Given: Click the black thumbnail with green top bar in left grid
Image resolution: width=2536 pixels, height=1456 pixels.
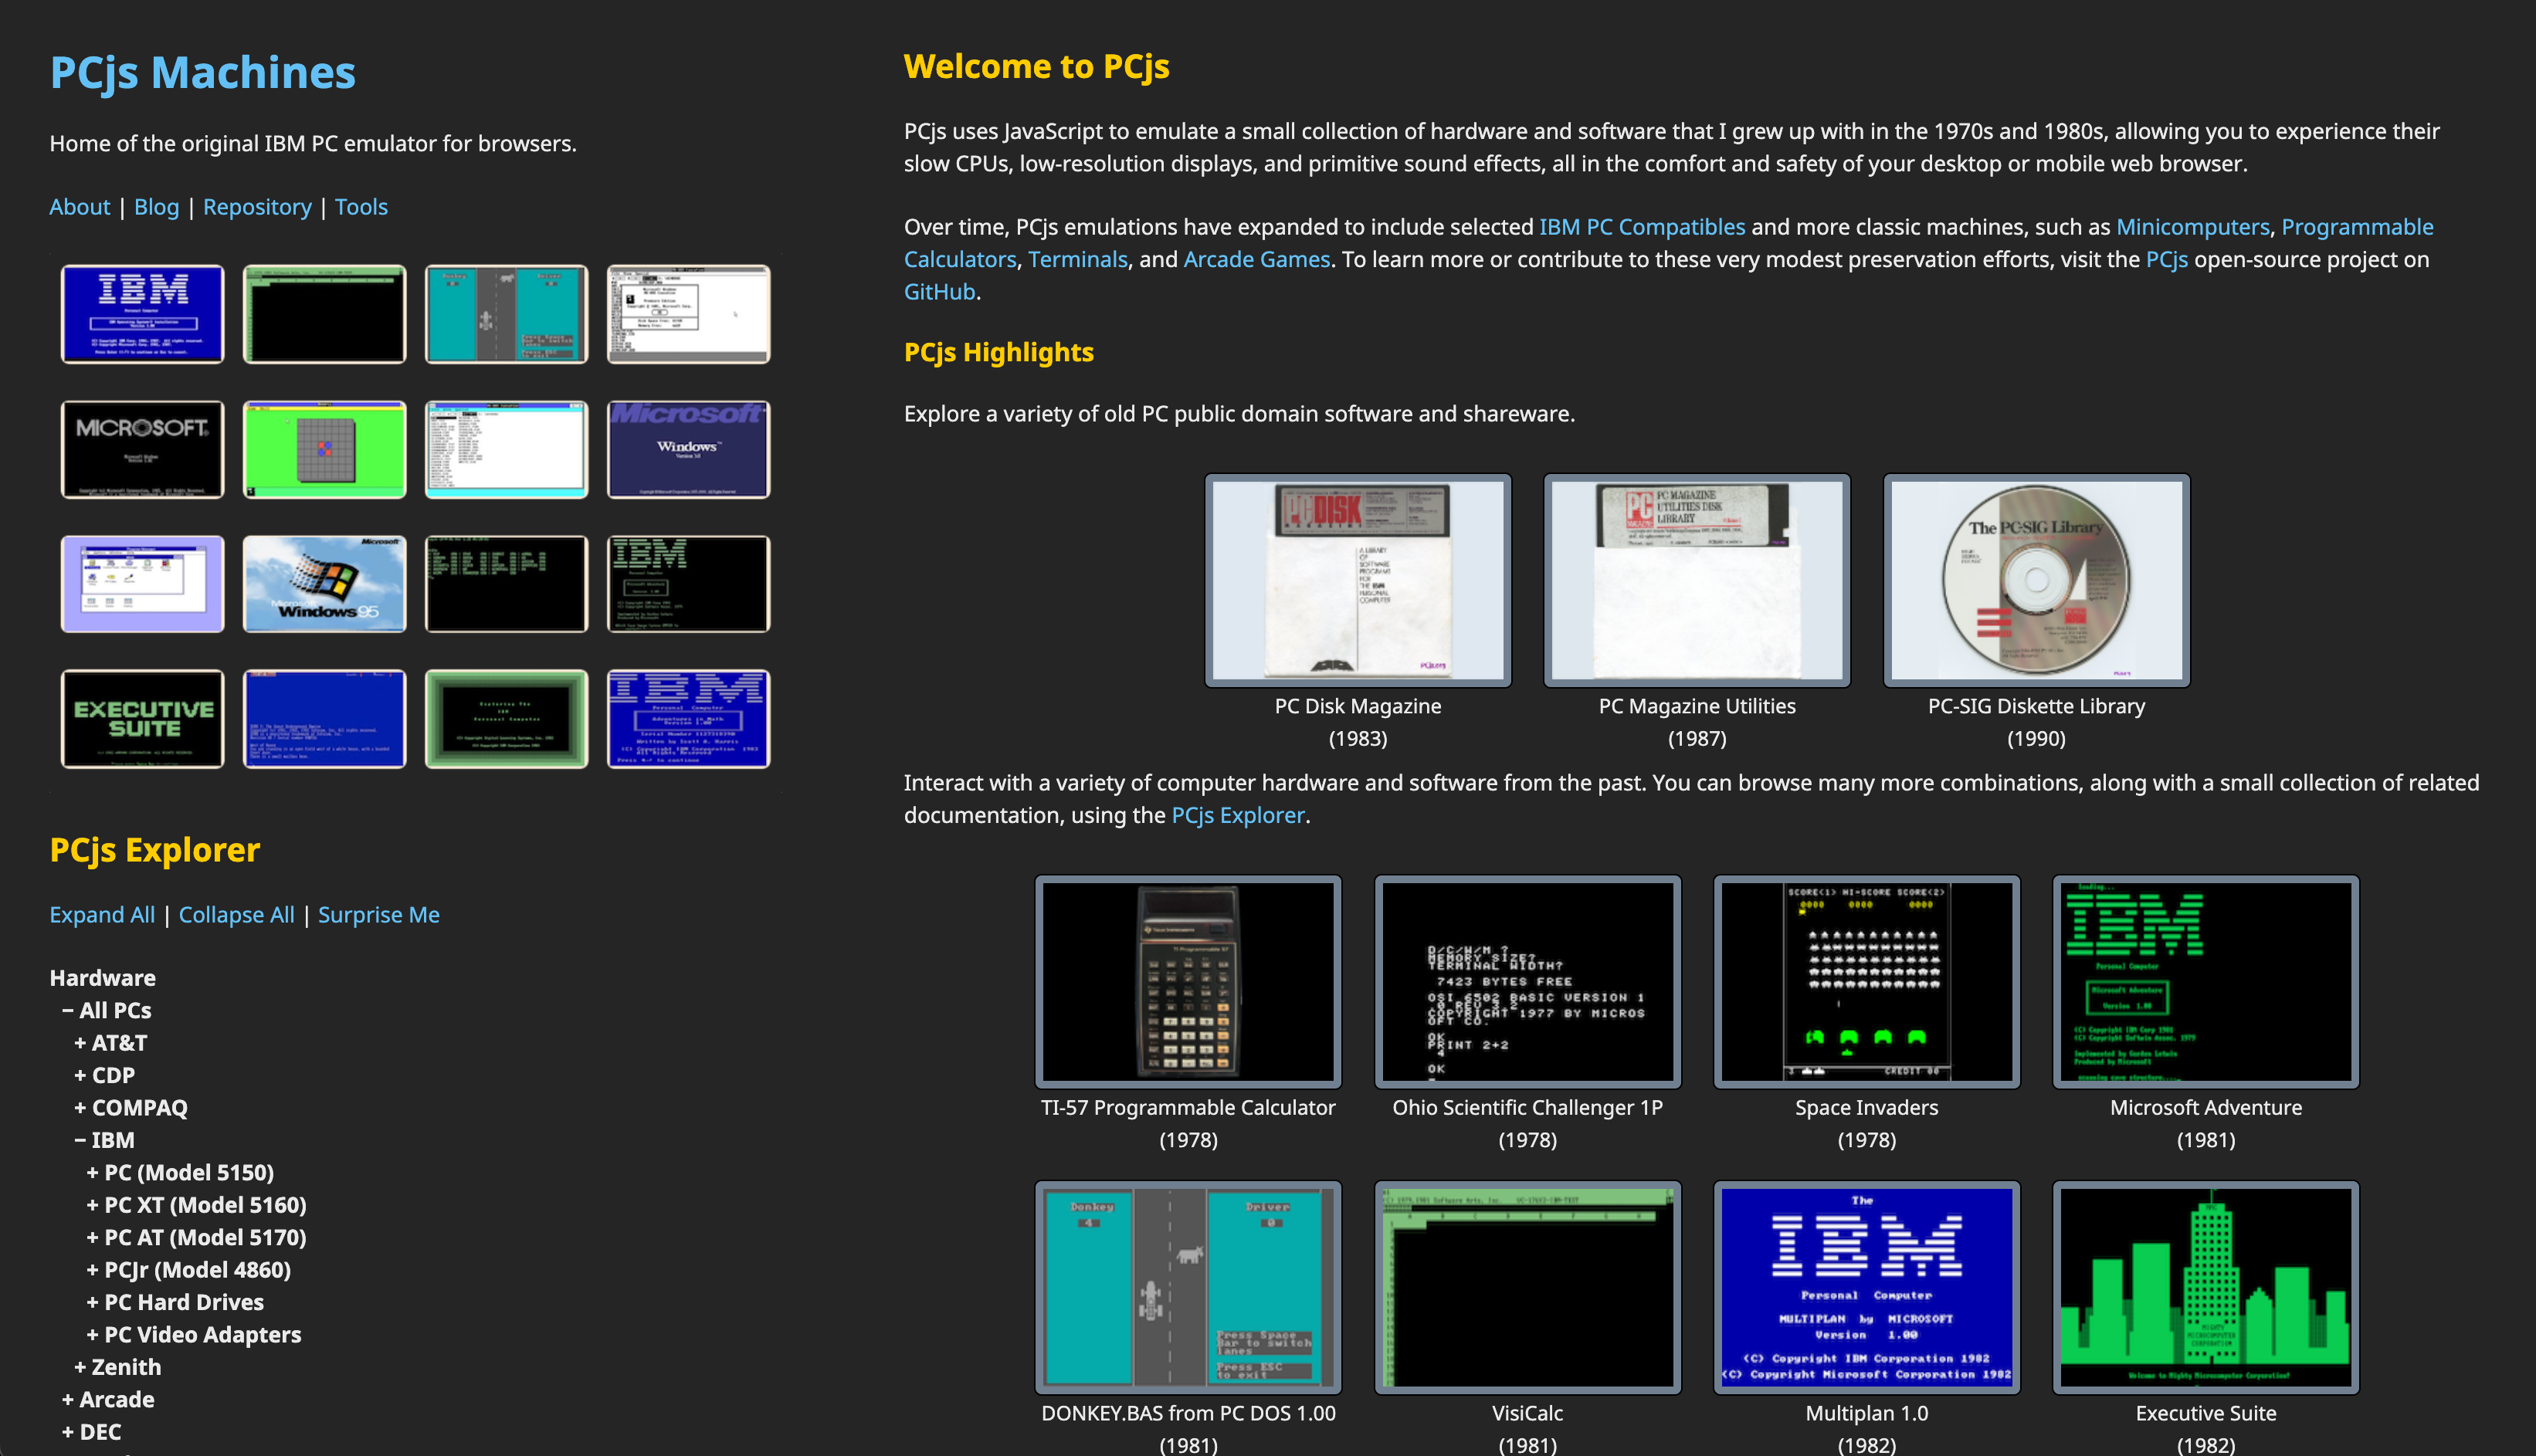Looking at the screenshot, I should click(324, 314).
